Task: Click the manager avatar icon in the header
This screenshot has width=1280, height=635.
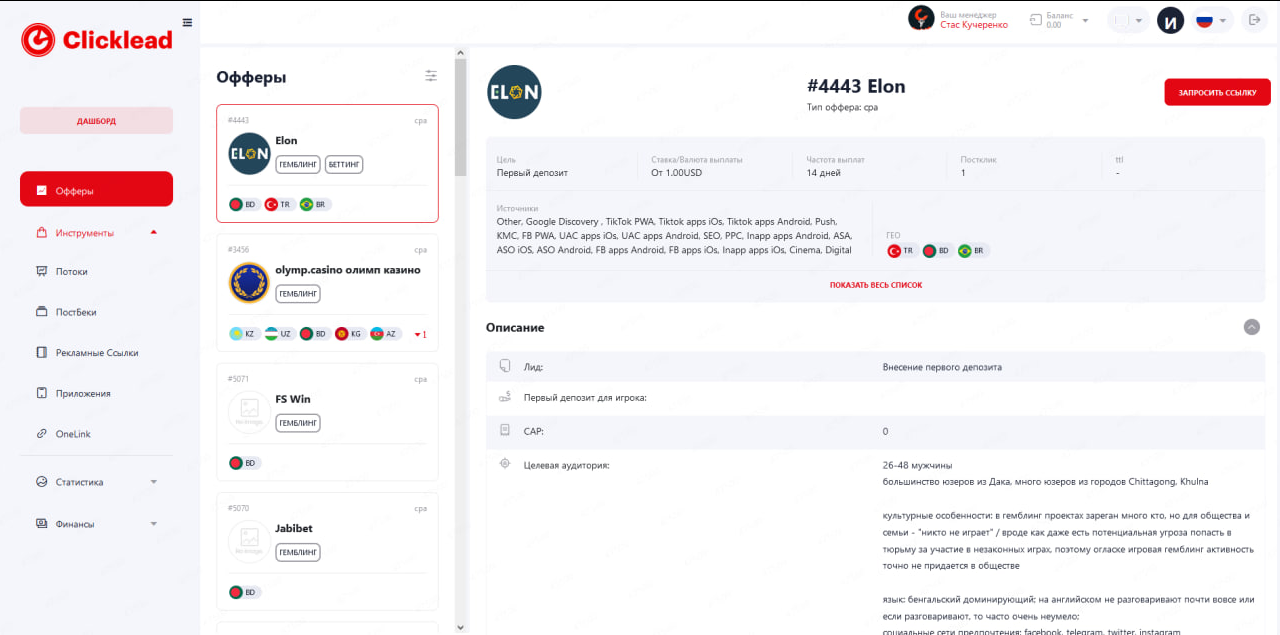Action: click(x=921, y=18)
